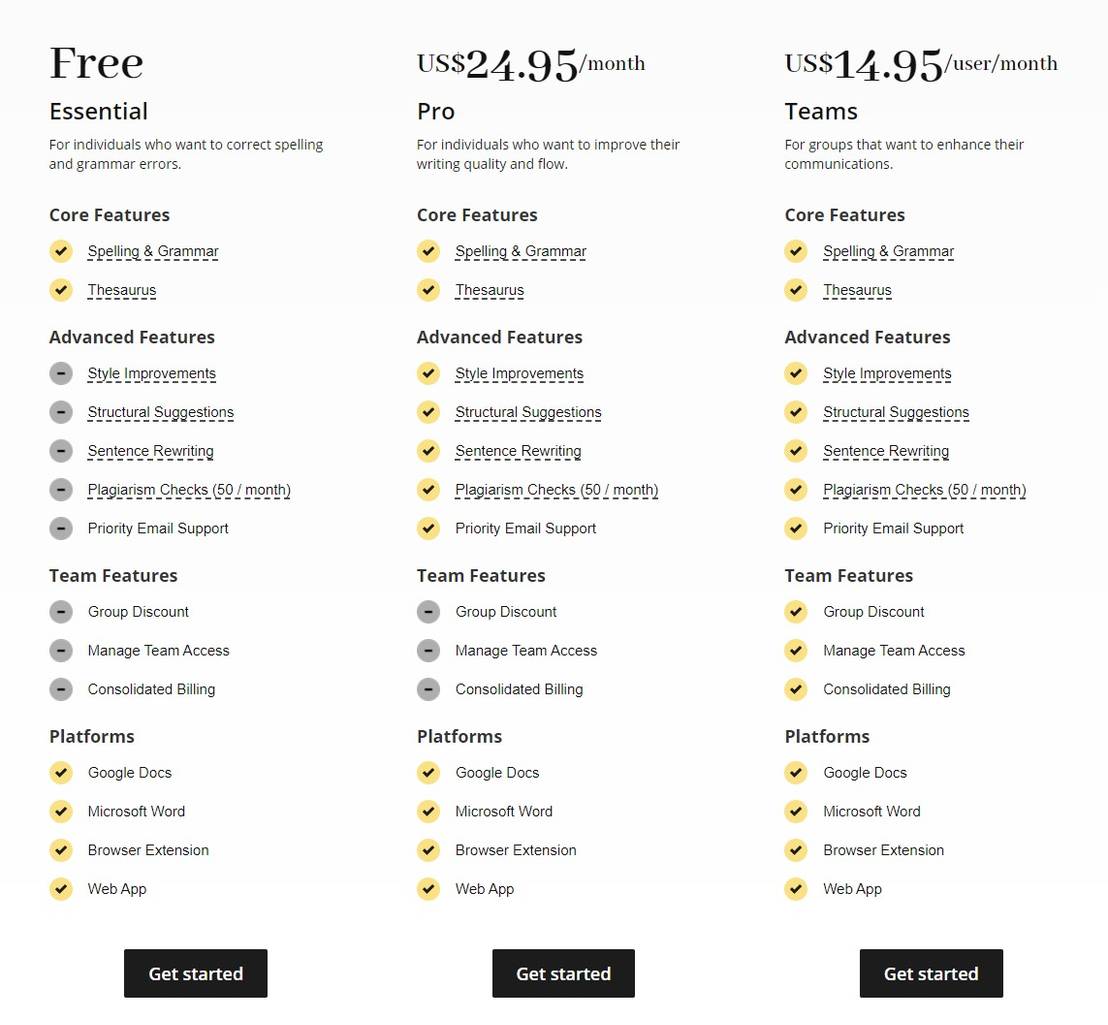
Task: Choose Get started for the Teams plan
Action: coord(931,973)
